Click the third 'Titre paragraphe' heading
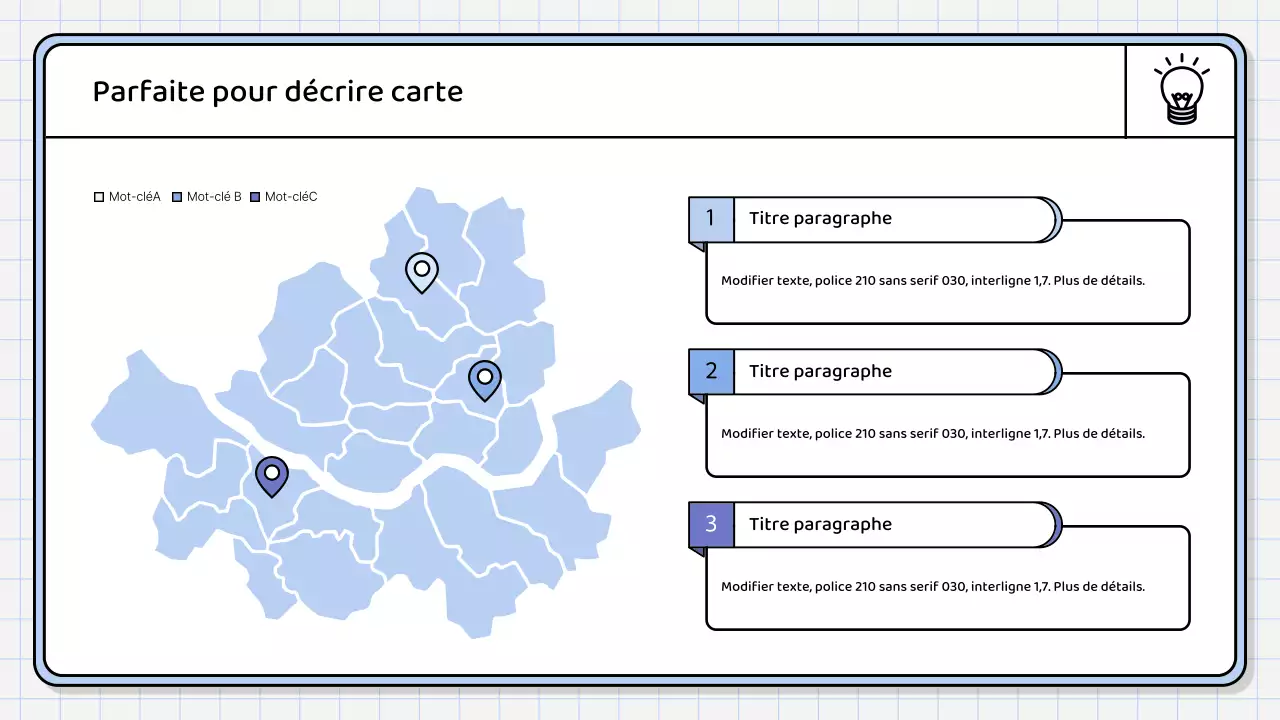Screen dimensions: 1280x720 point(820,525)
